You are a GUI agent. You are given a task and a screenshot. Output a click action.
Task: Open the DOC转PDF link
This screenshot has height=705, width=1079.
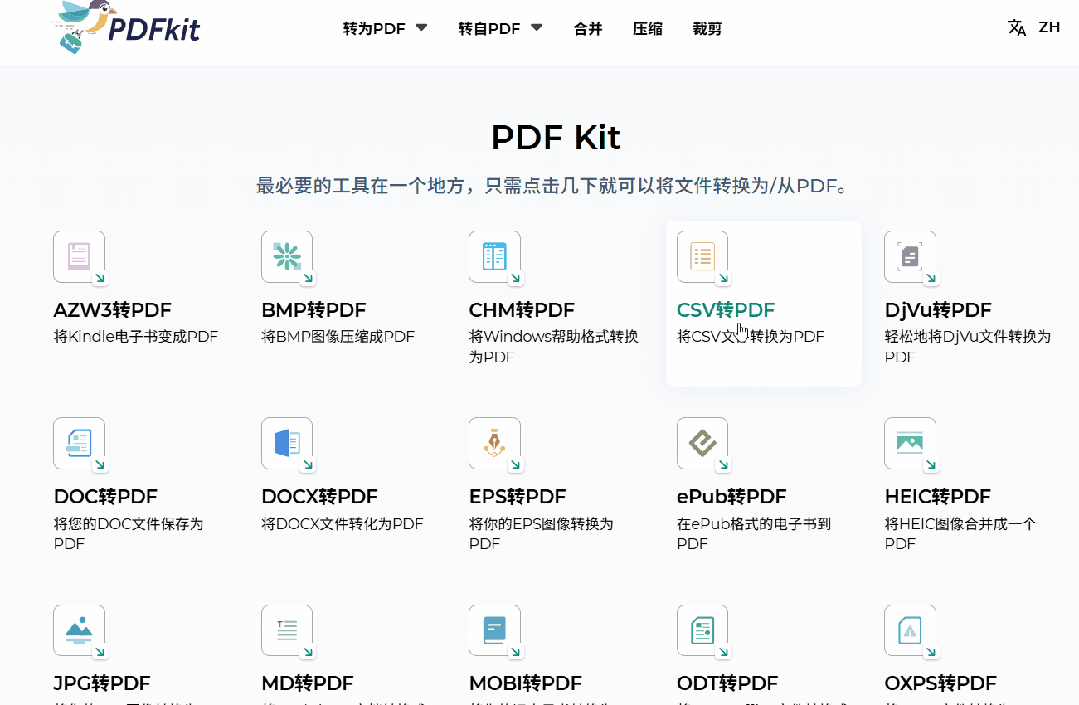pos(106,497)
